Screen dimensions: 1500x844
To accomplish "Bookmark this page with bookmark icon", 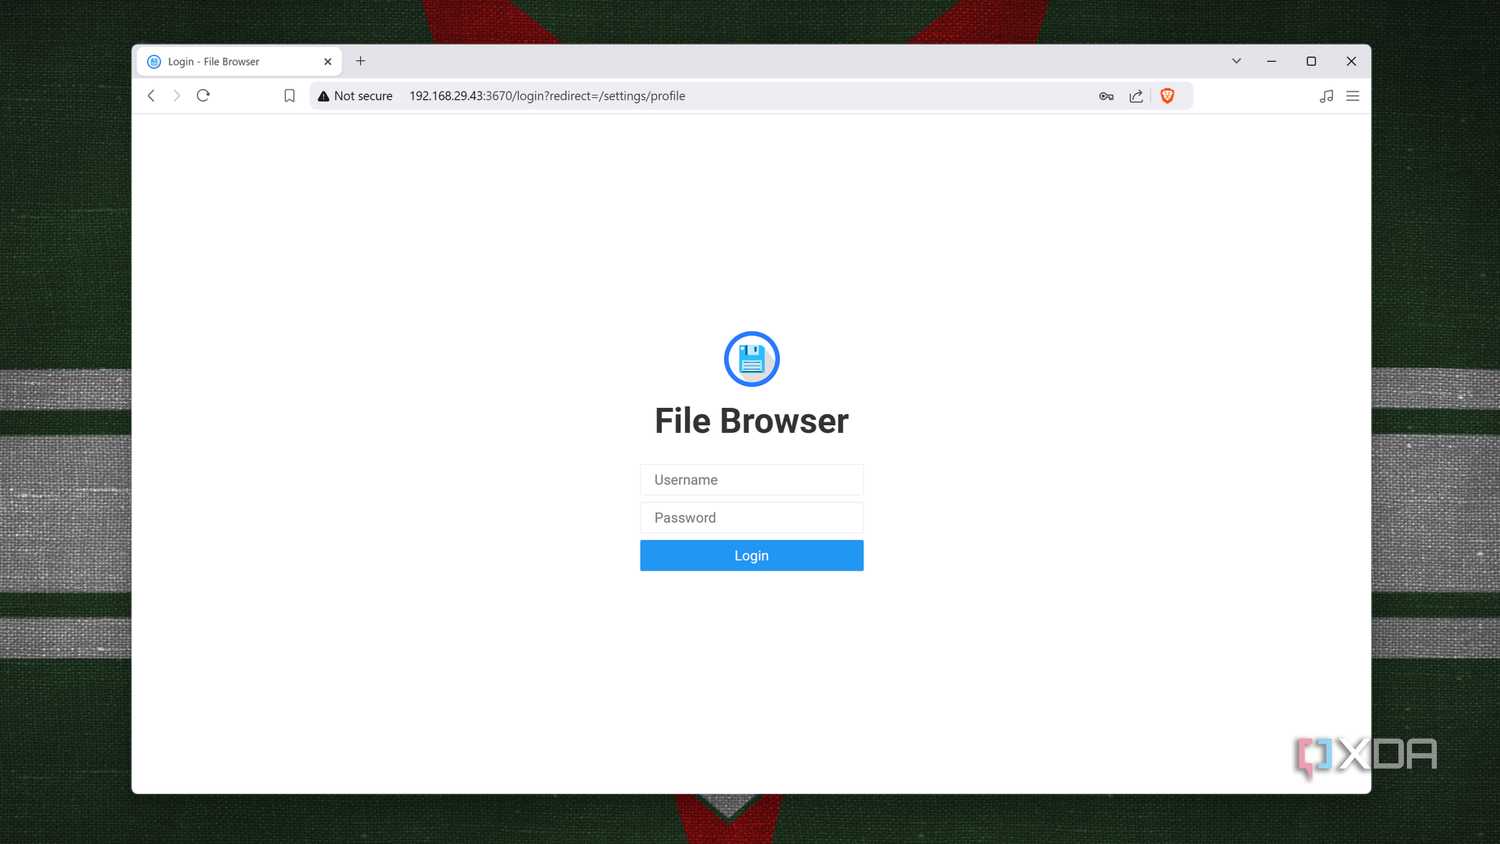I will 290,96.
